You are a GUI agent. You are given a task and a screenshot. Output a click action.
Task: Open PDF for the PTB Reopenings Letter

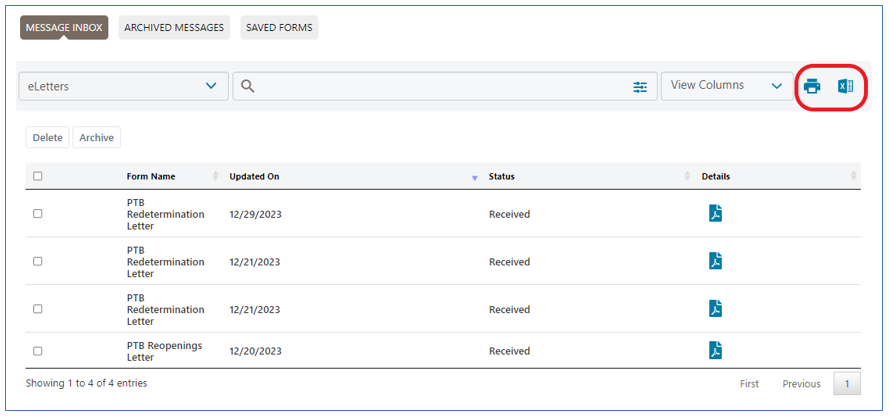[715, 350]
